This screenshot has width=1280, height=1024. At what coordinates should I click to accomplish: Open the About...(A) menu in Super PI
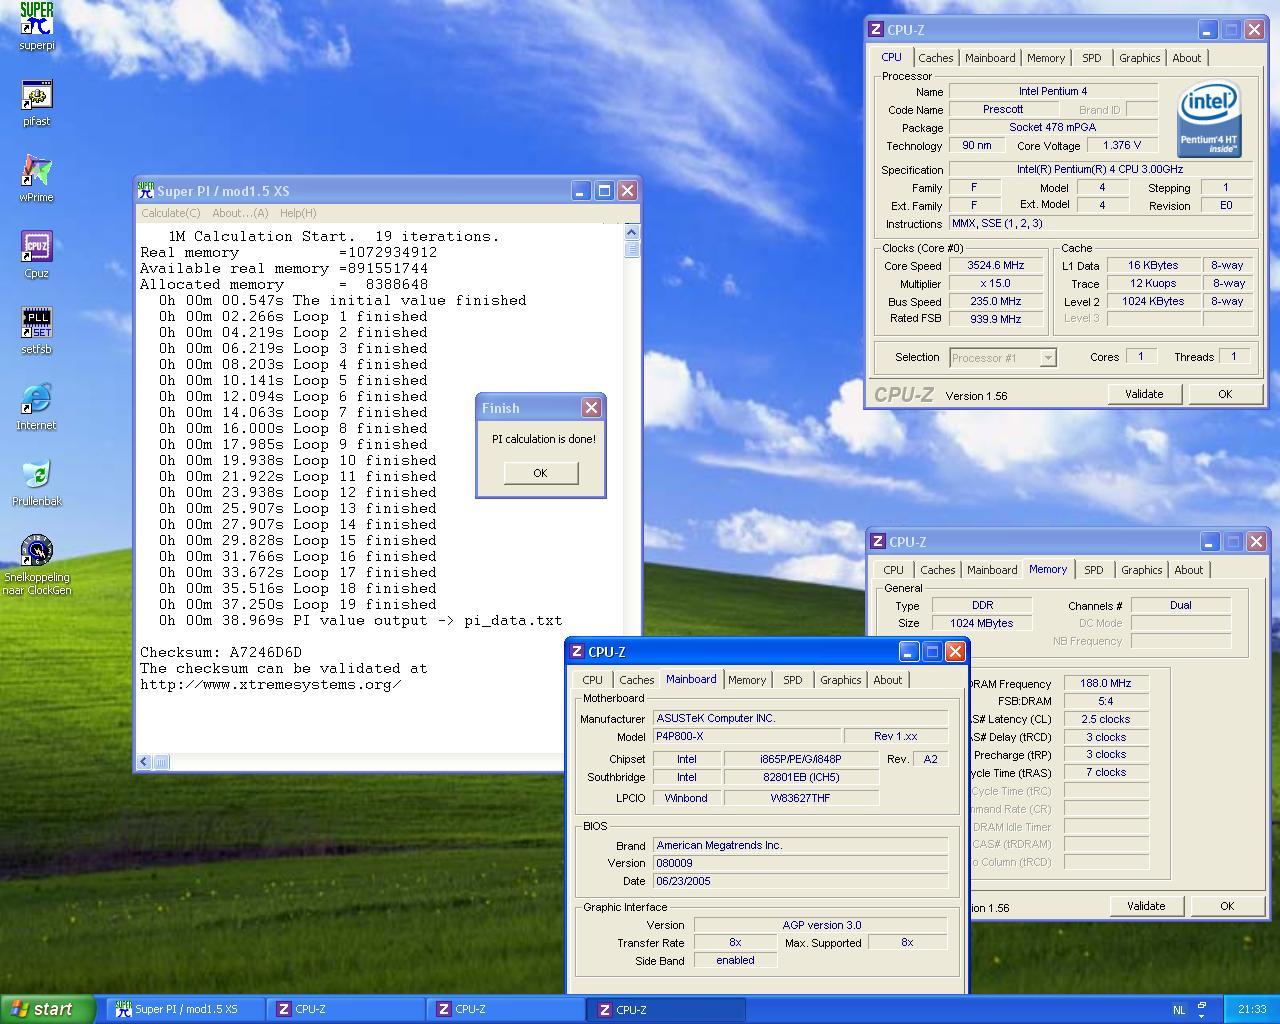(x=240, y=213)
